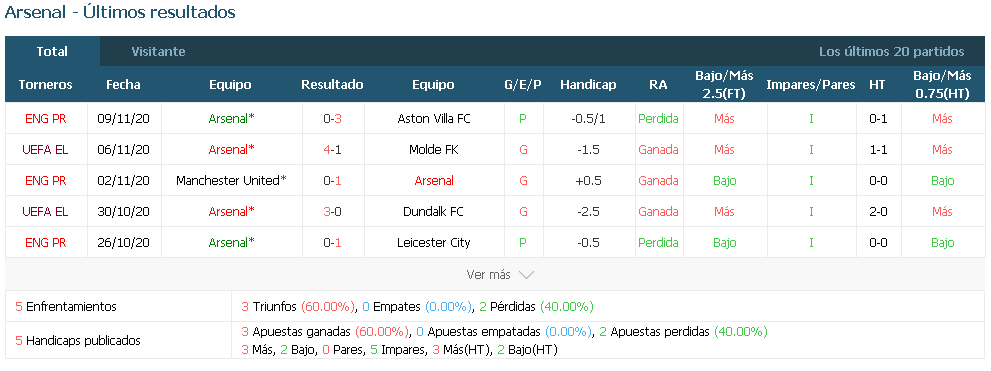Click the Fecha column header
The width and height of the screenshot is (991, 371).
[123, 85]
